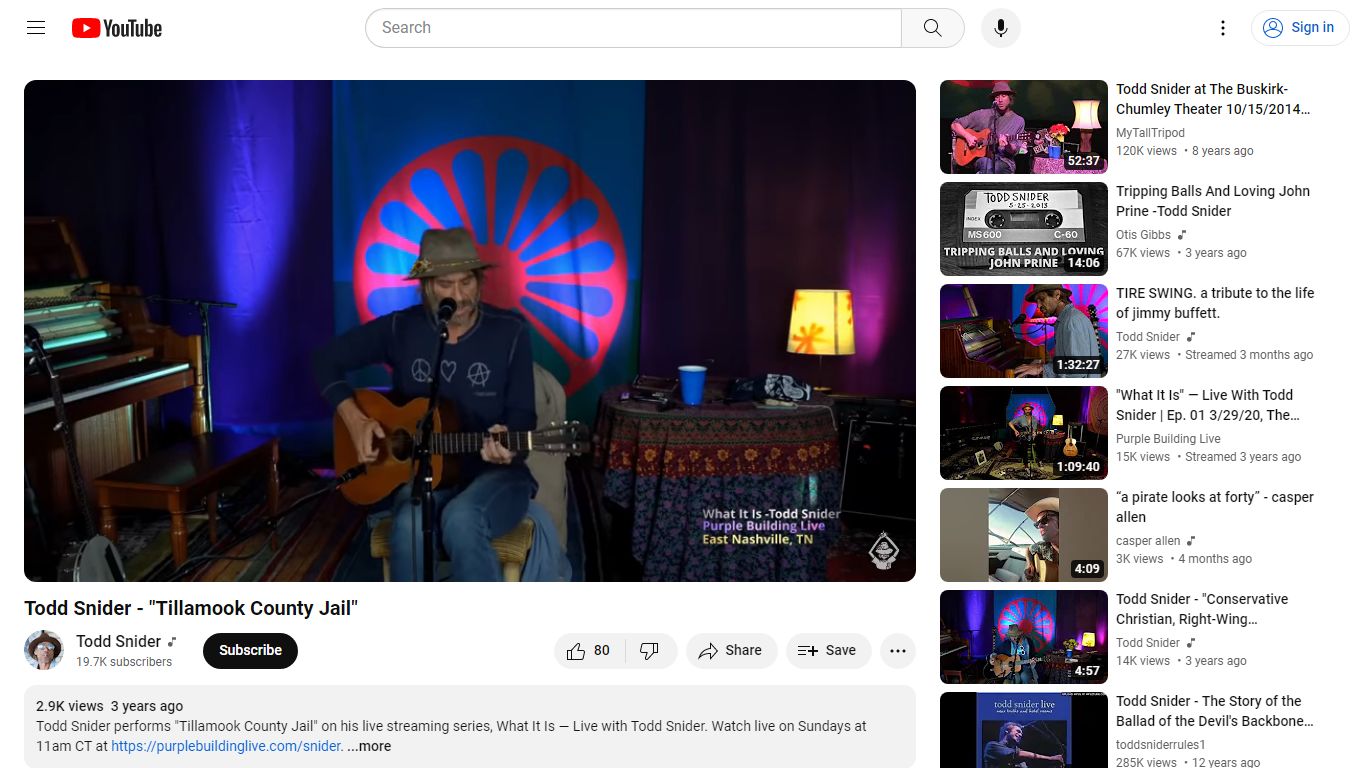The width and height of the screenshot is (1366, 768).
Task: Open more actions ellipsis under video
Action: 898,651
